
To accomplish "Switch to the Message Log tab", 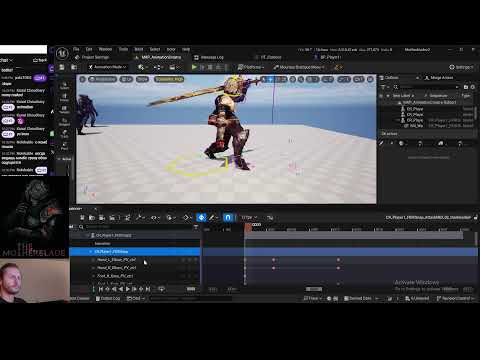I will click(209, 57).
